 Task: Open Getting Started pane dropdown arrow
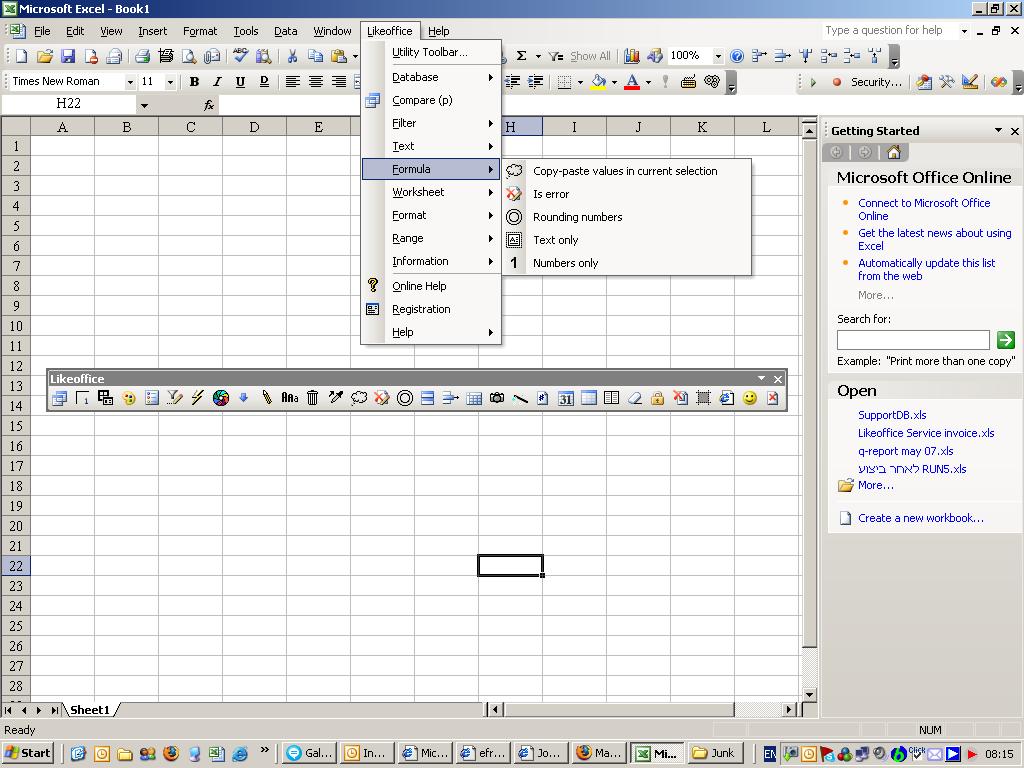tap(998, 131)
